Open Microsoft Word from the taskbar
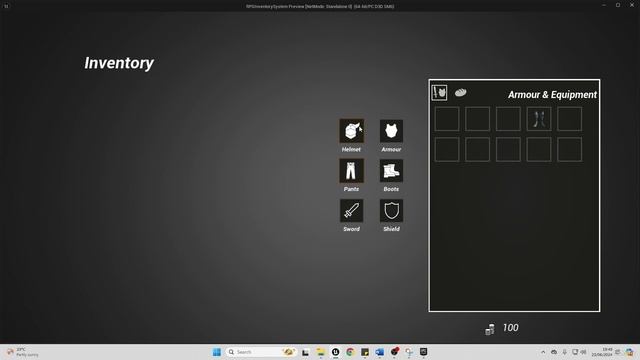Viewport: 640px width, 360px height. [x=380, y=352]
